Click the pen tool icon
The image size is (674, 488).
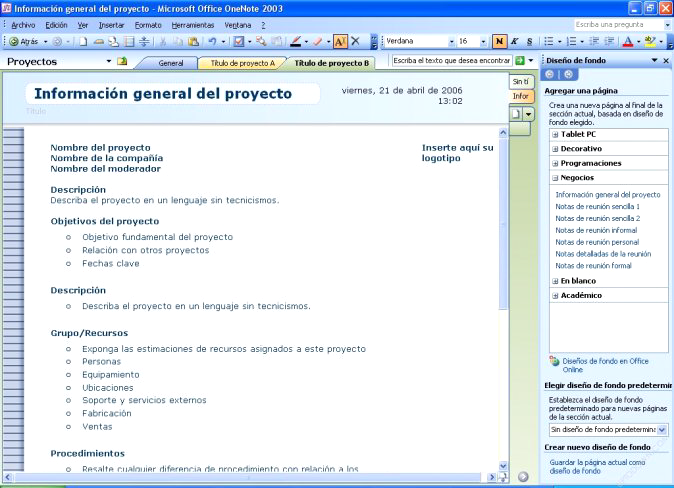click(296, 42)
